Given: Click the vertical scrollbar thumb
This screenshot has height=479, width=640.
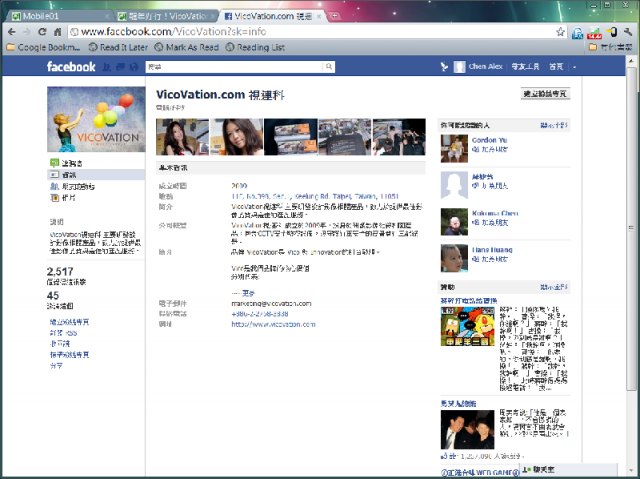Looking at the screenshot, I should pyautogui.click(x=631, y=228).
